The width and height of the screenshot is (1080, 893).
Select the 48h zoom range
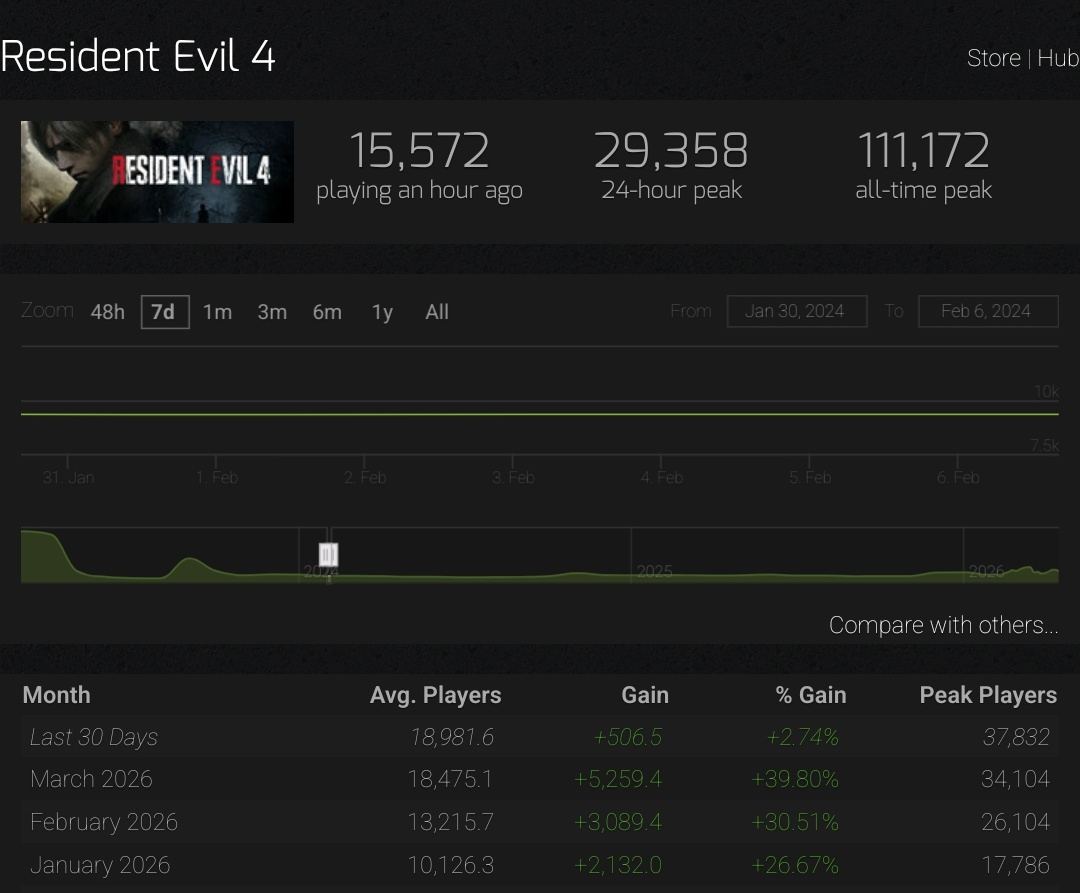(107, 312)
